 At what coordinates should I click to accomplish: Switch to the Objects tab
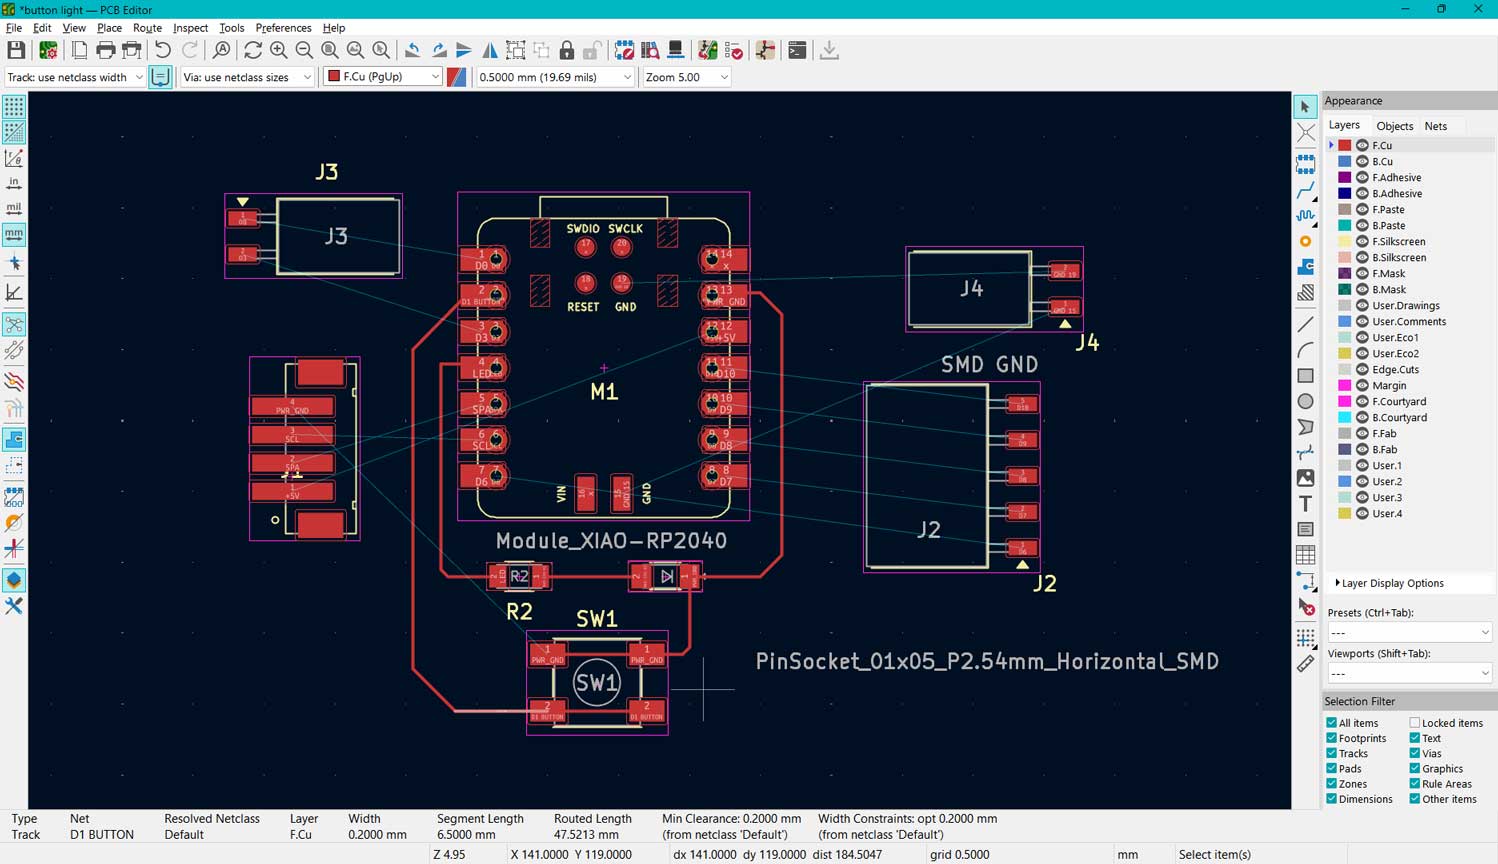[x=1394, y=126]
